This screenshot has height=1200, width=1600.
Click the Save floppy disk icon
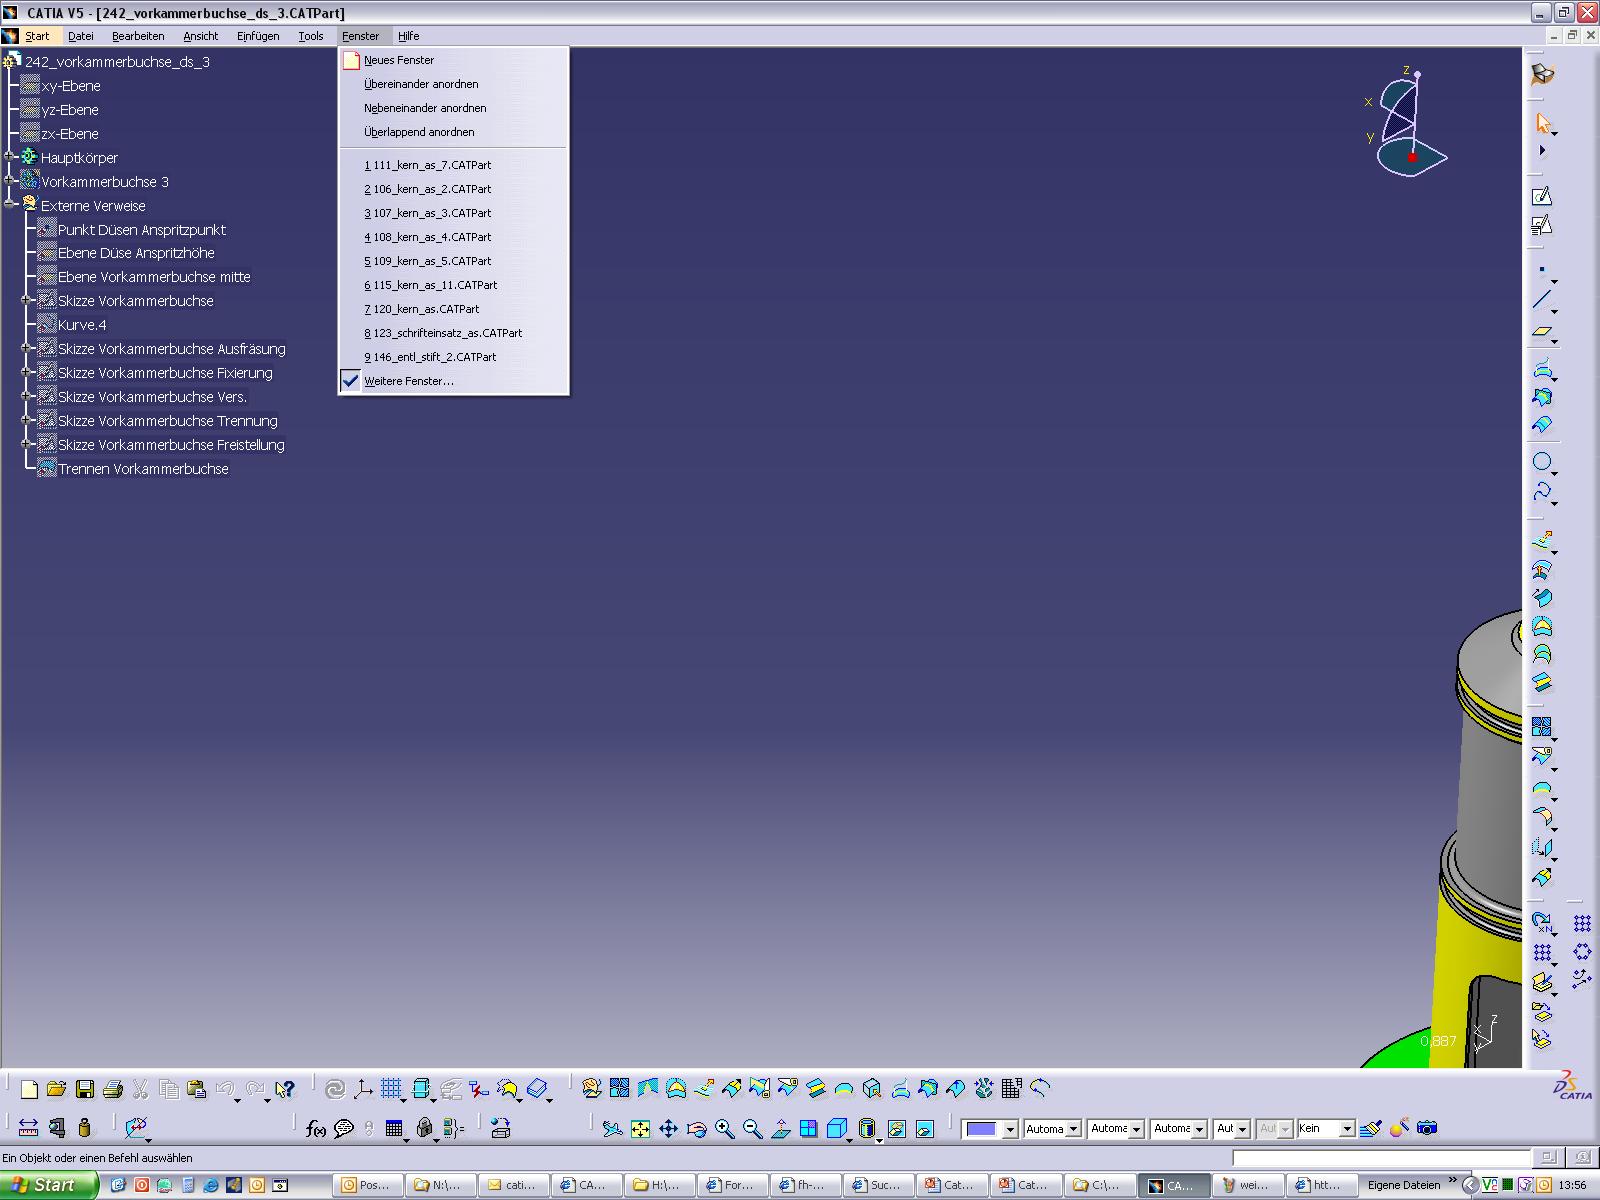click(85, 1089)
